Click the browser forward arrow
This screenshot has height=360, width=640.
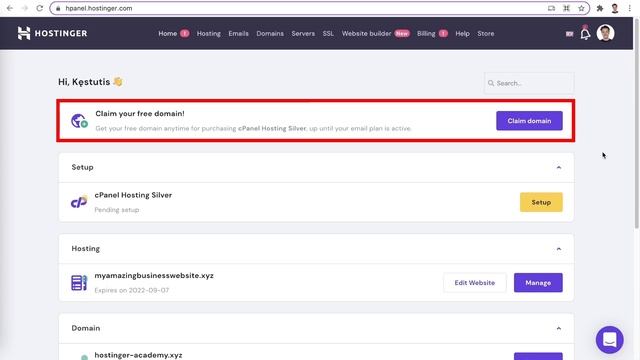[24, 8]
